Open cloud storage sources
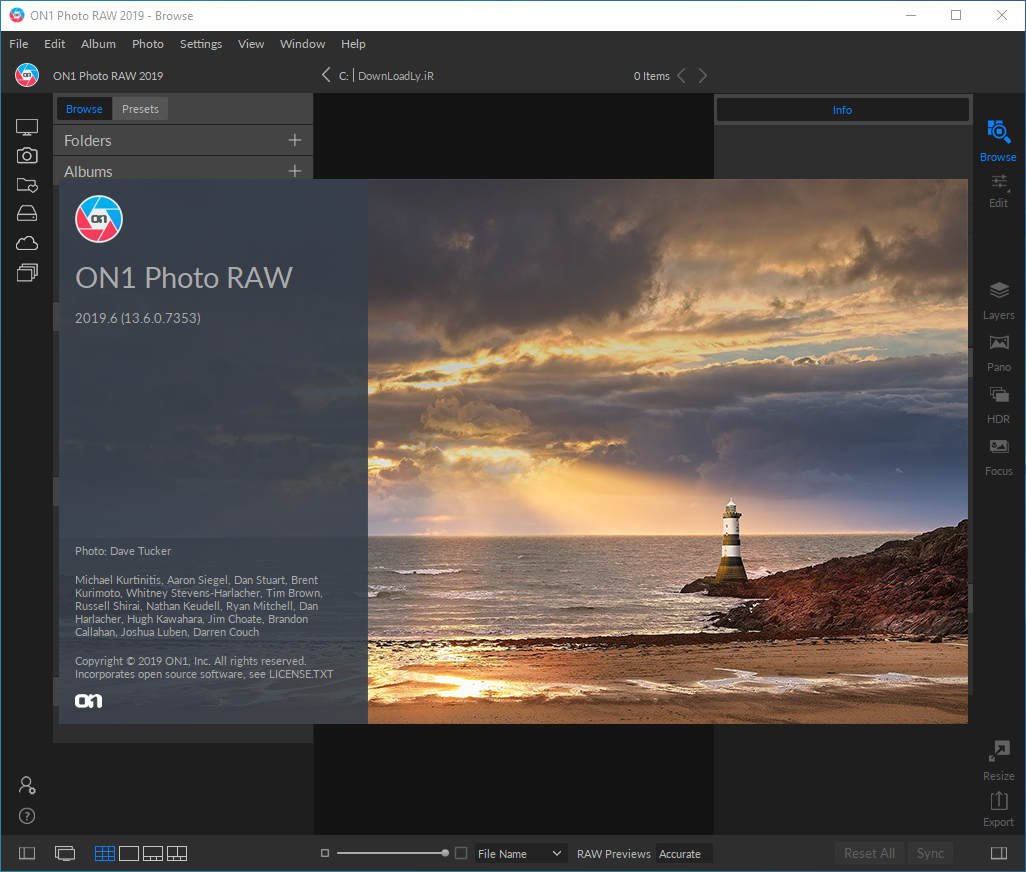 (27, 243)
